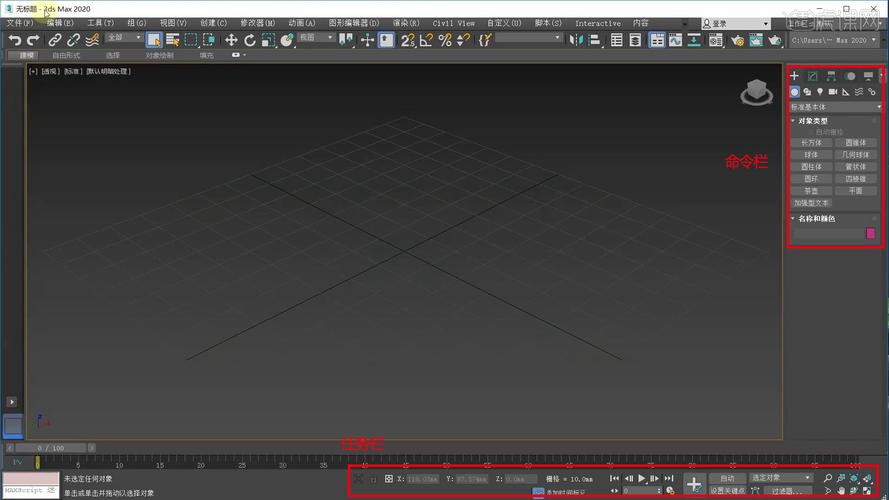Switch to the Hierarchy panel tab
Viewport: 889px width, 500px height.
831,76
